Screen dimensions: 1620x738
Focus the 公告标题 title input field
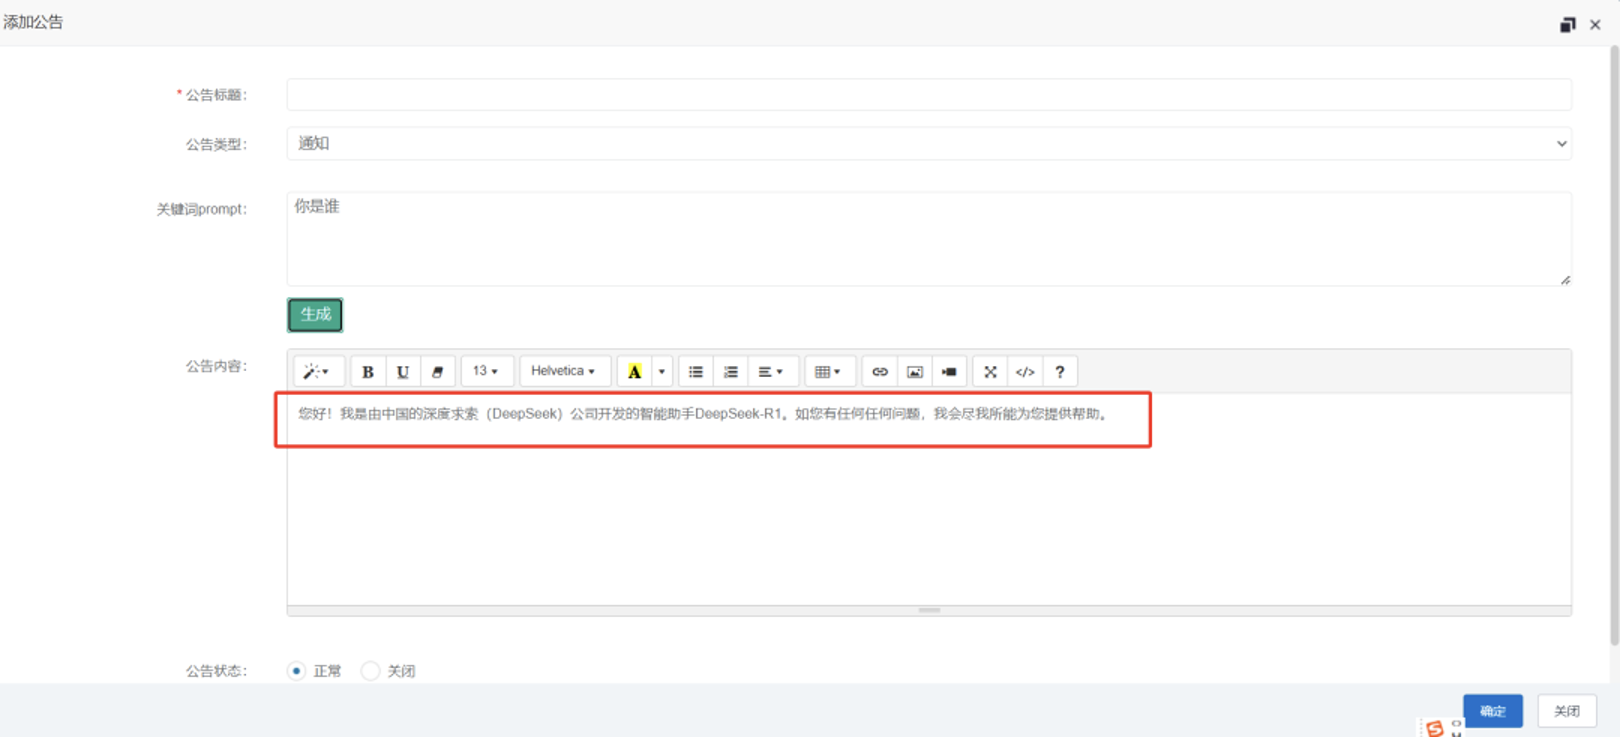coord(929,95)
